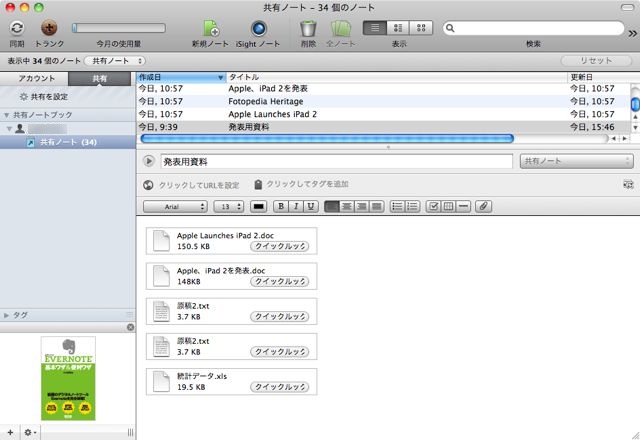Image resolution: width=640 pixels, height=440 pixels.
Task: Insert a table
Action: [x=448, y=207]
